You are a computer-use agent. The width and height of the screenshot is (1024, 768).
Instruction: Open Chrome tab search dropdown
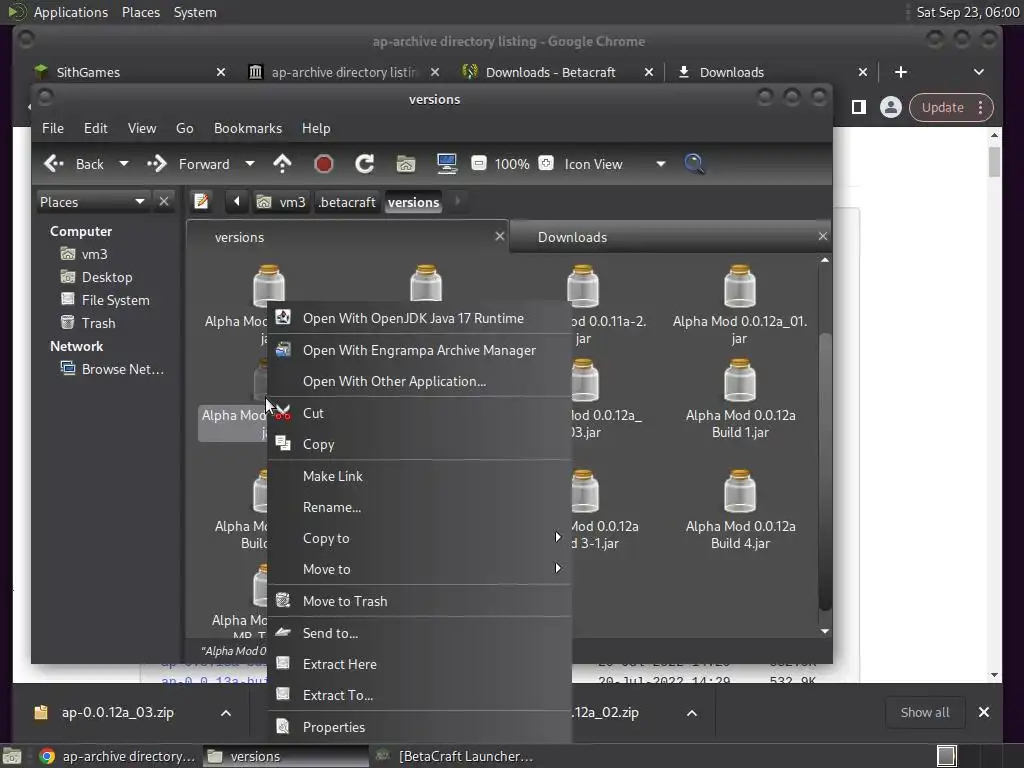[978, 72]
